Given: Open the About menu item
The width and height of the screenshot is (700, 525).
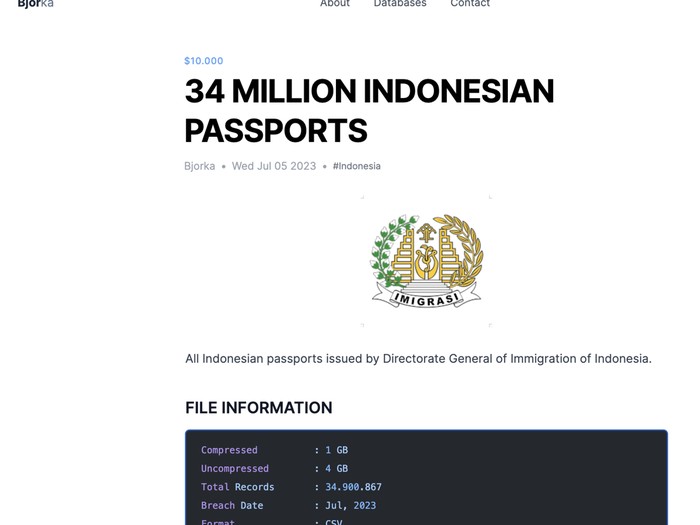Looking at the screenshot, I should point(335,4).
